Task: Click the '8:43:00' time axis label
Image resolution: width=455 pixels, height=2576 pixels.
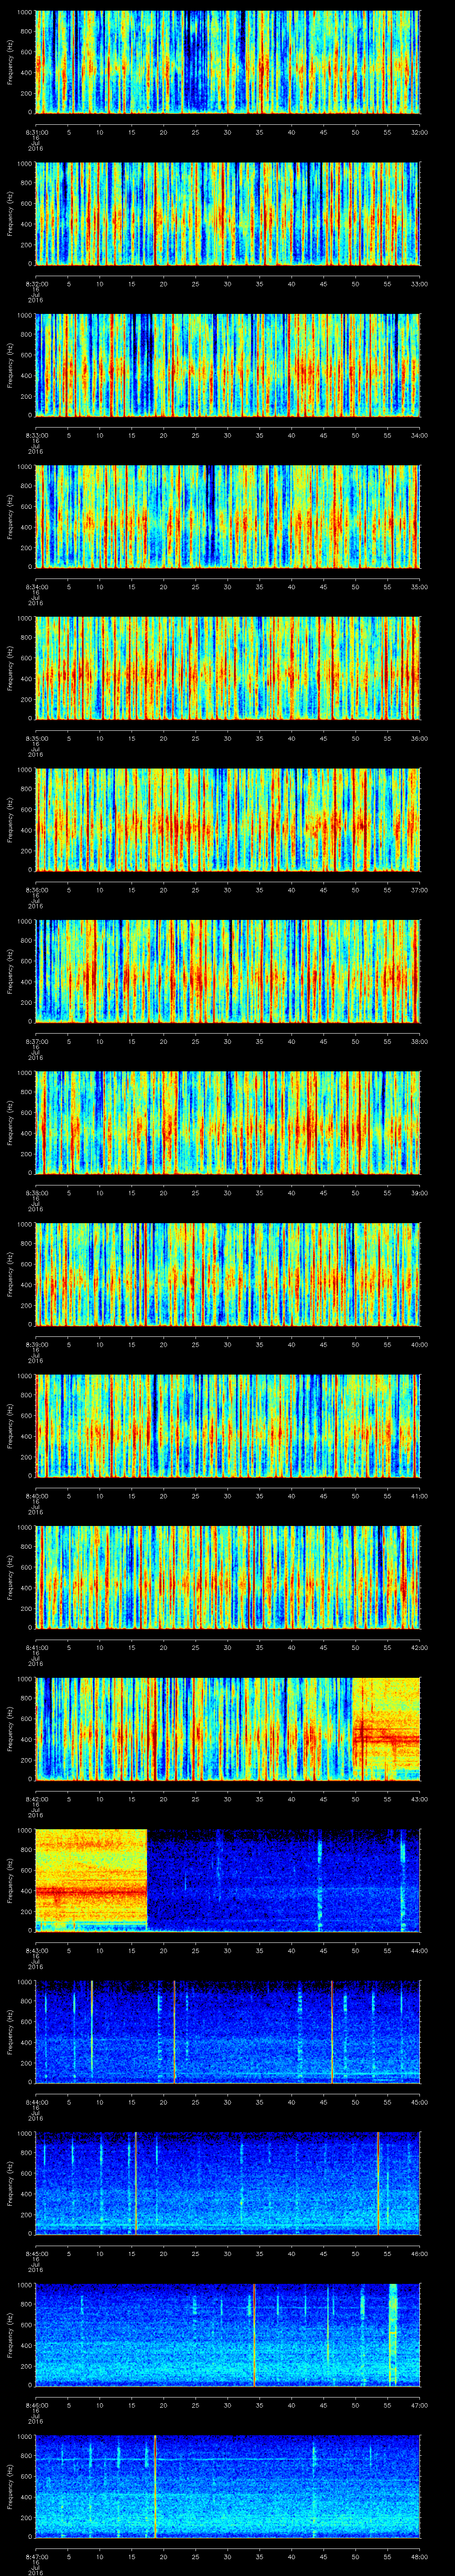Action: [36, 1950]
